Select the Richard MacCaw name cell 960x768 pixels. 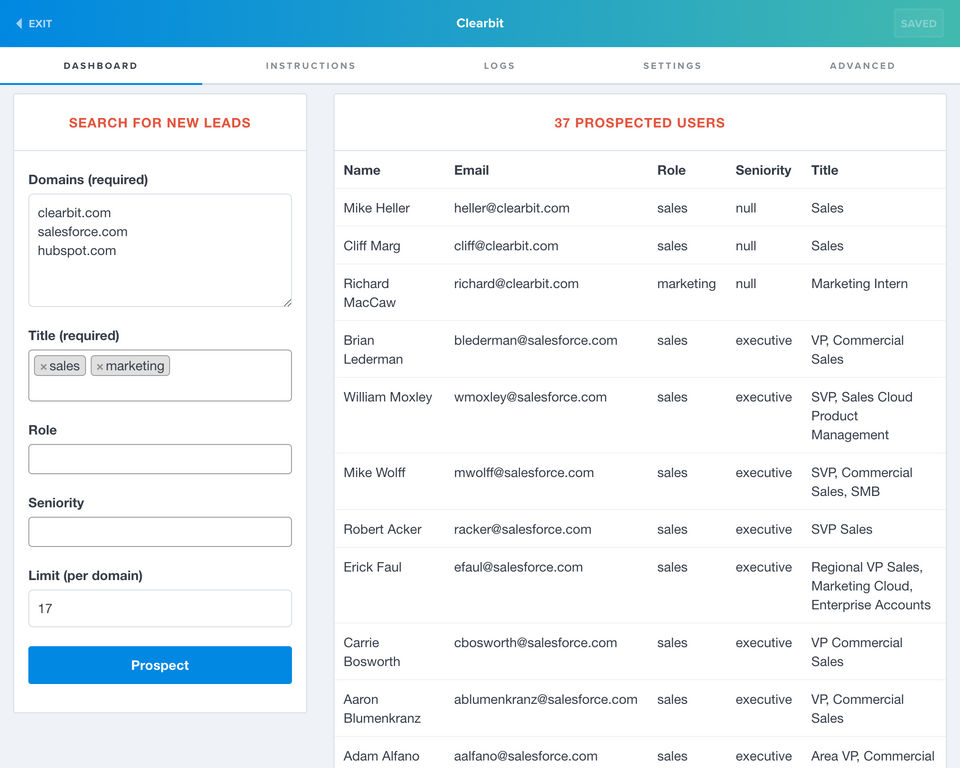click(370, 293)
